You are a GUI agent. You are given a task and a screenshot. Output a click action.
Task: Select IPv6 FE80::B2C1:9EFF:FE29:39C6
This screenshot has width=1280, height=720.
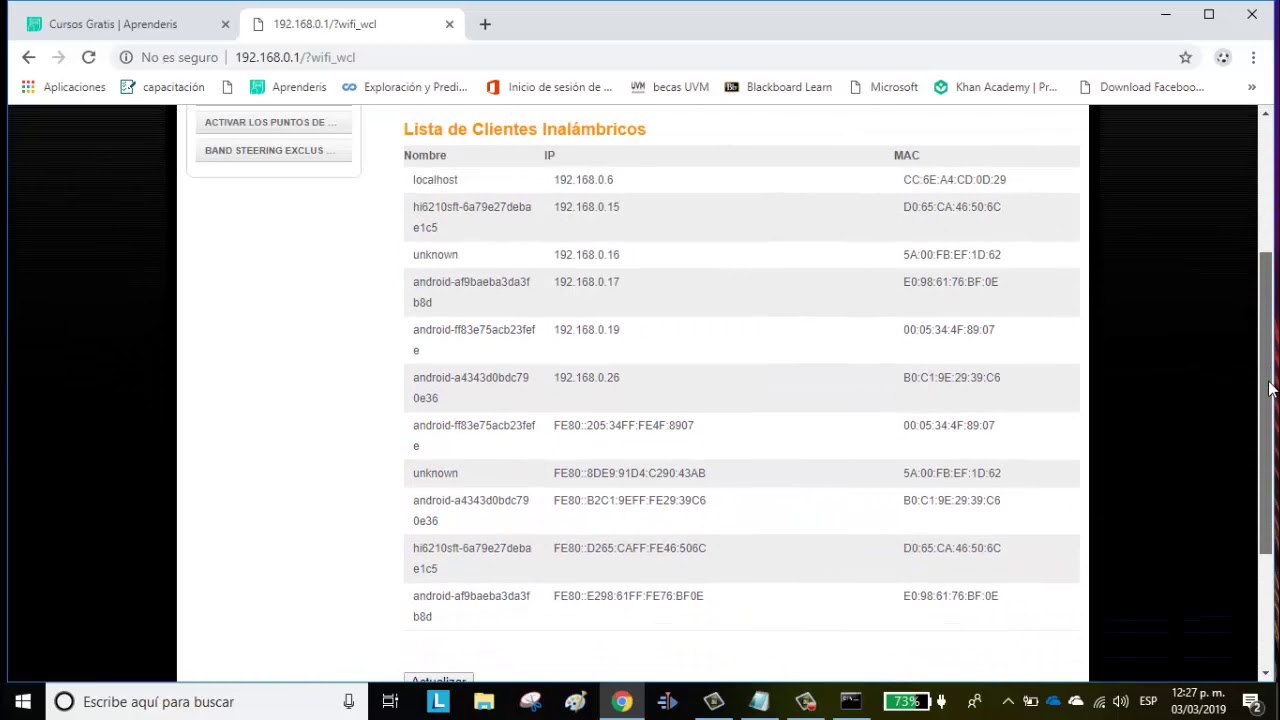[629, 501]
